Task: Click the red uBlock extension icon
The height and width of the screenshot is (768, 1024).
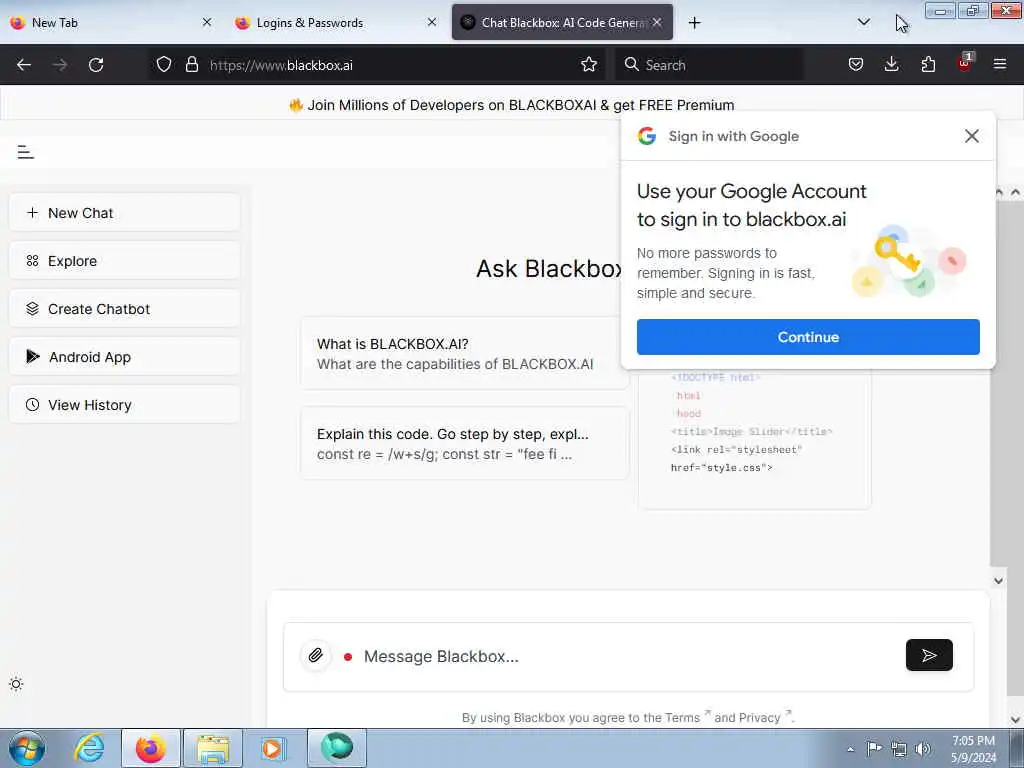Action: tap(965, 63)
